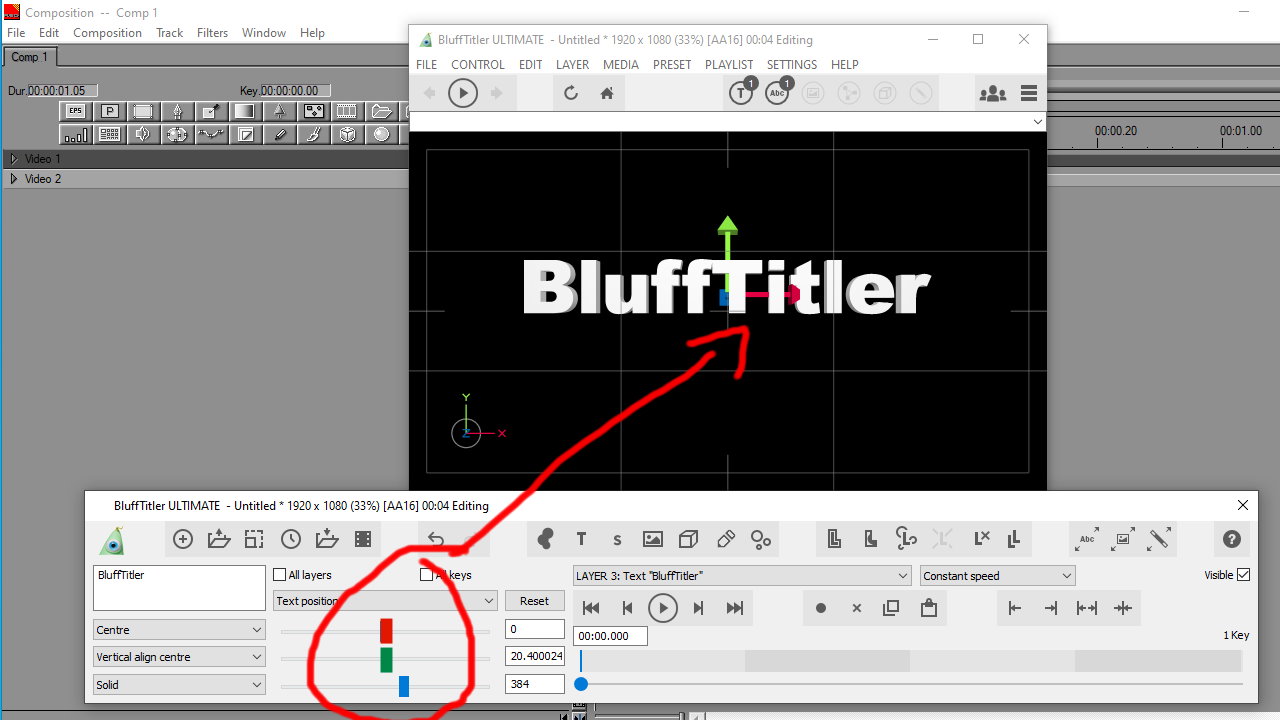Open the Centre alignment dropdown
Screen dimensions: 1280x720
[x=179, y=630]
